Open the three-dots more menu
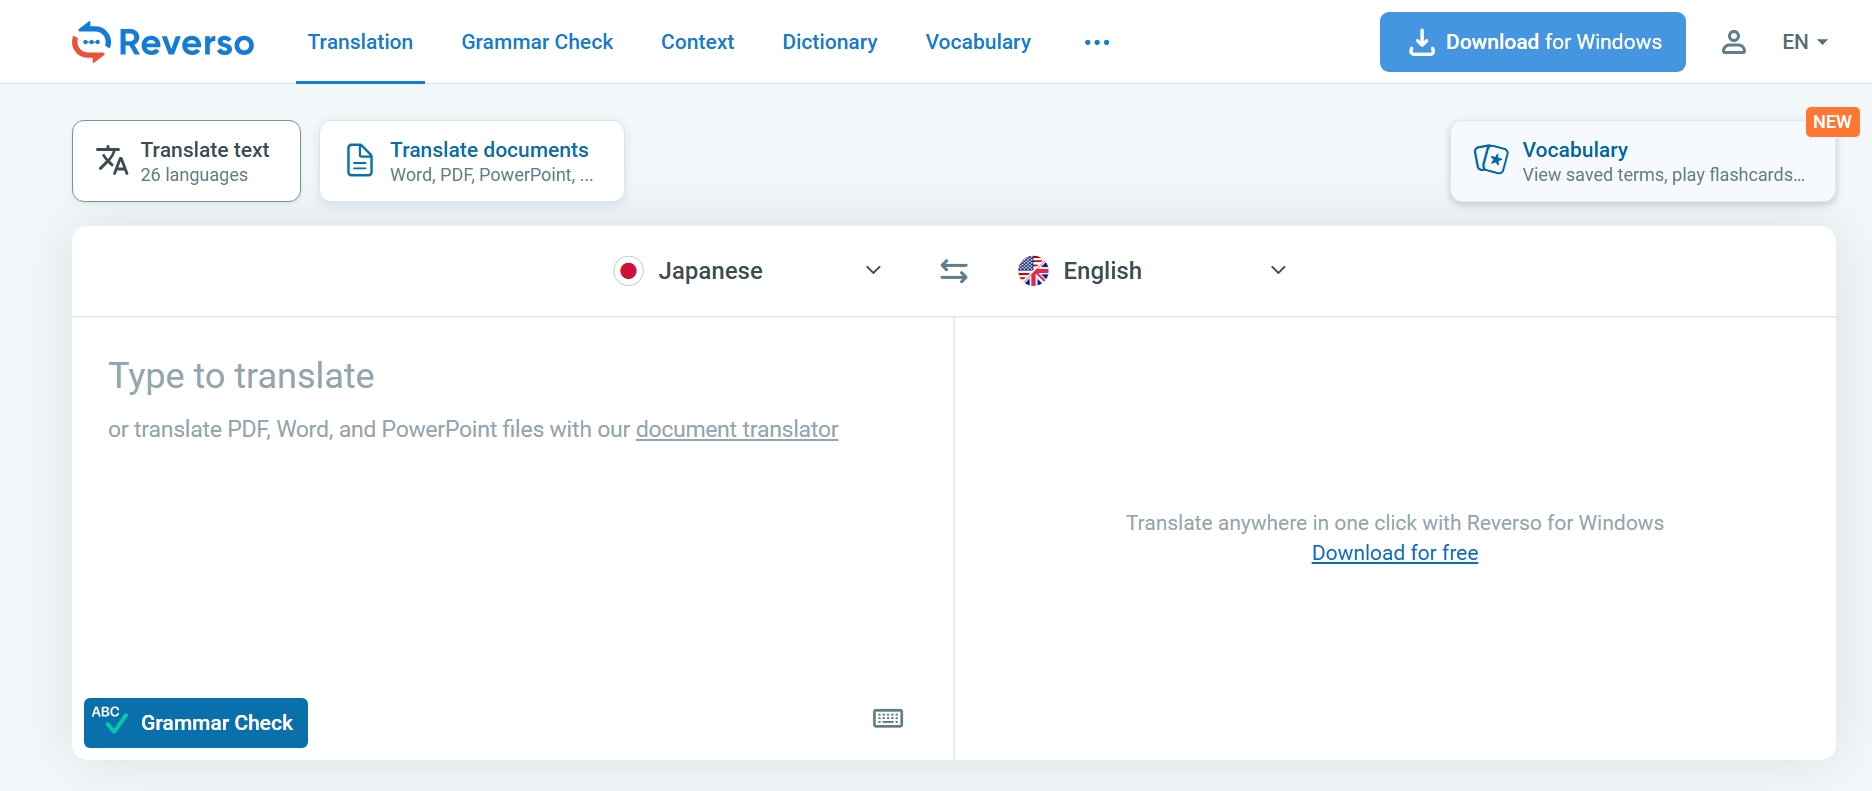The image size is (1872, 791). click(1096, 42)
